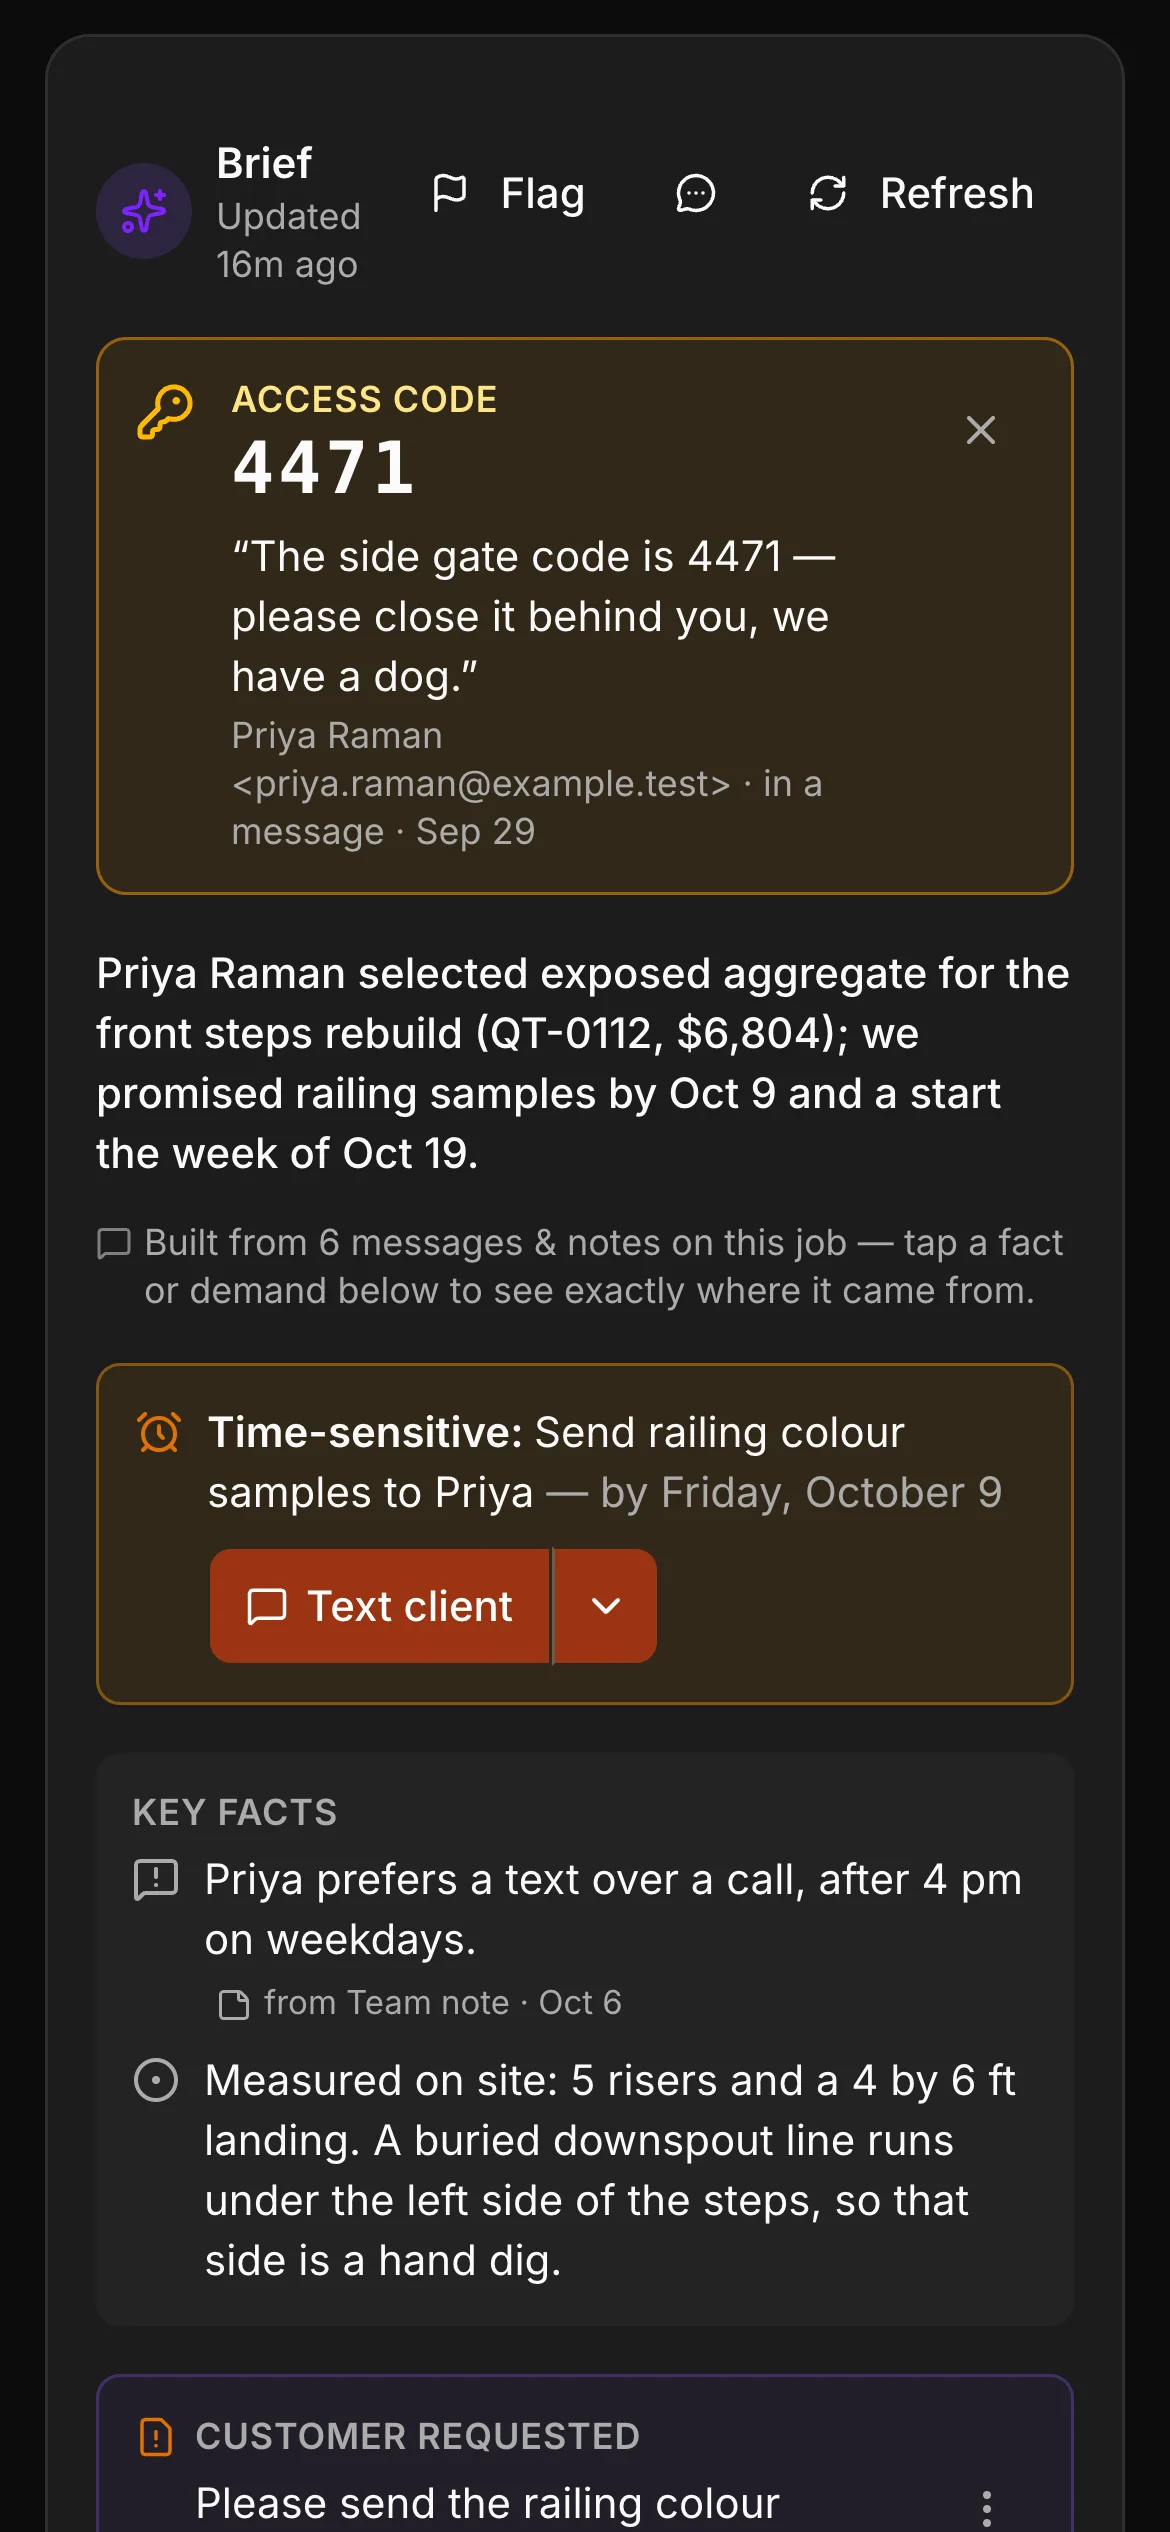Click the message icon beside the Built from 6 messages note
Image resolution: width=1170 pixels, height=2532 pixels.
tap(114, 1243)
